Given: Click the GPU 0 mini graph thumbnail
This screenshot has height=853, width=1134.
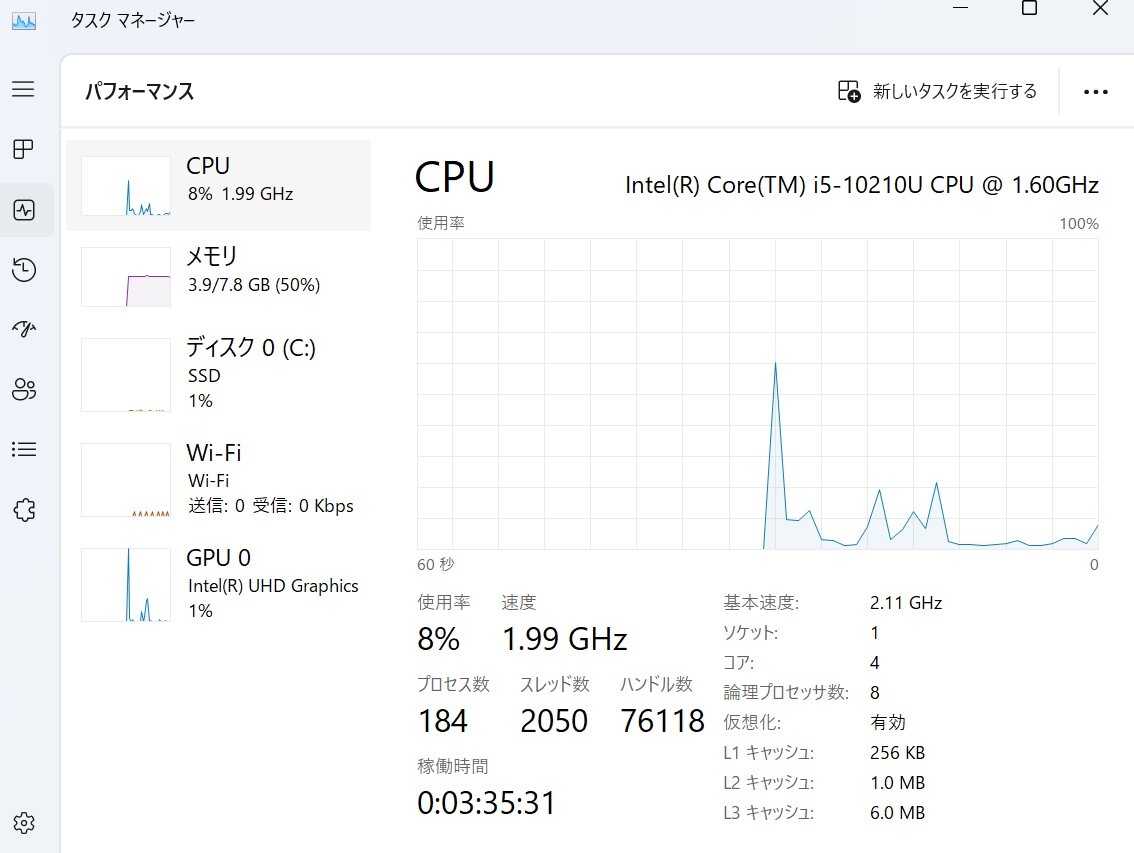Looking at the screenshot, I should point(126,585).
